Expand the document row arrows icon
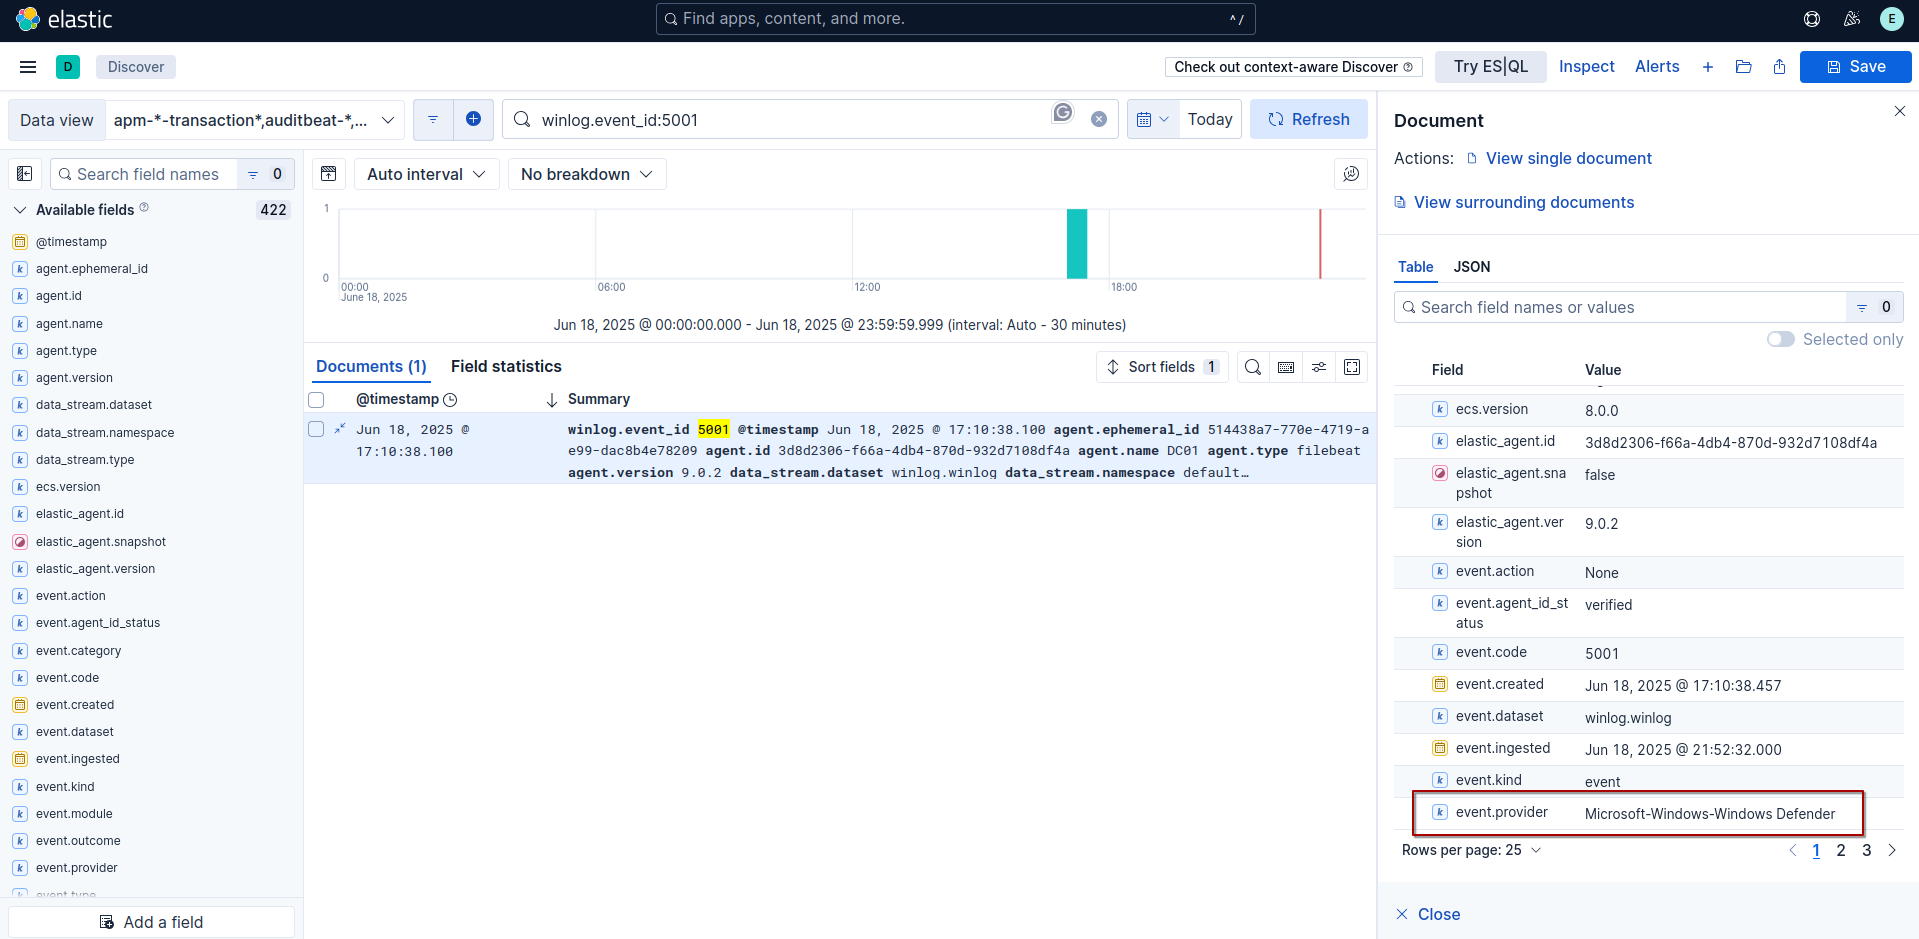 click(340, 429)
